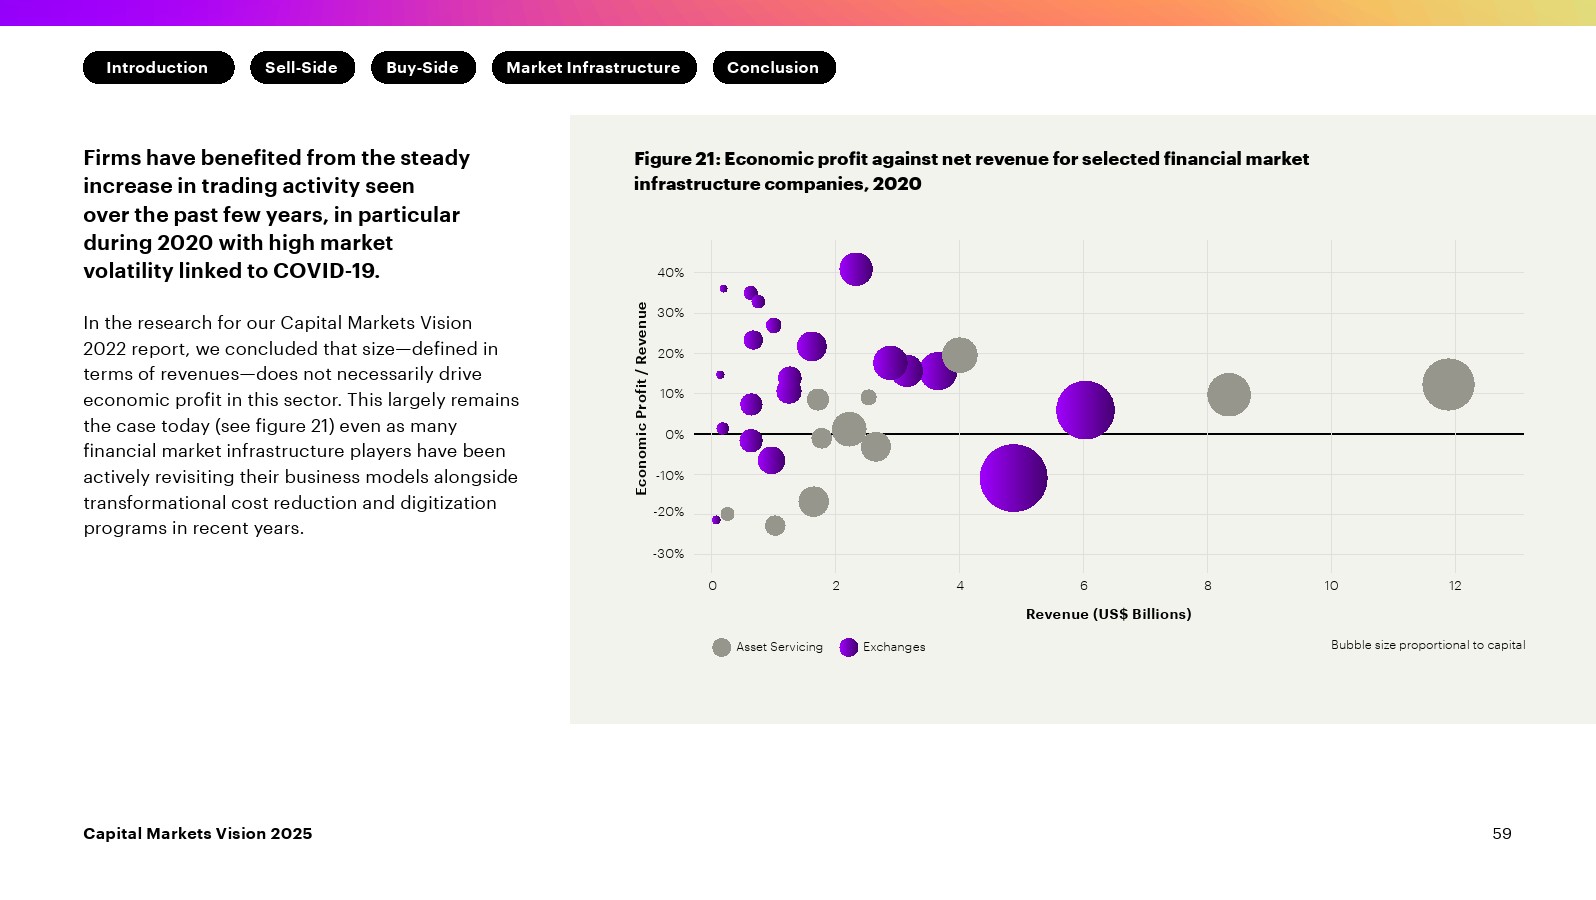
Task: Open the Market Infrastructure section
Action: click(594, 68)
